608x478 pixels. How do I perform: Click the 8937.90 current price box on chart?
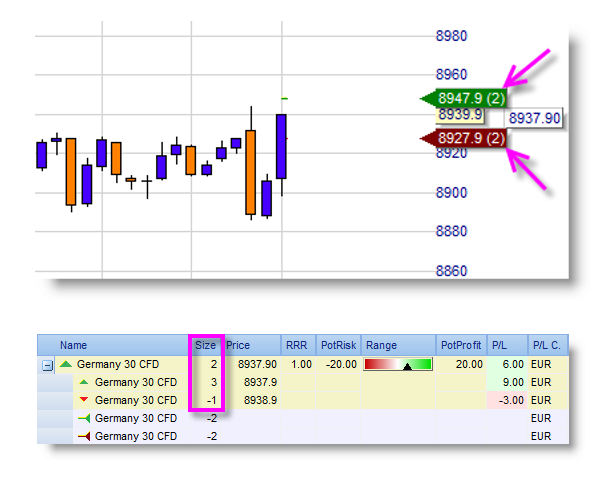click(x=534, y=118)
